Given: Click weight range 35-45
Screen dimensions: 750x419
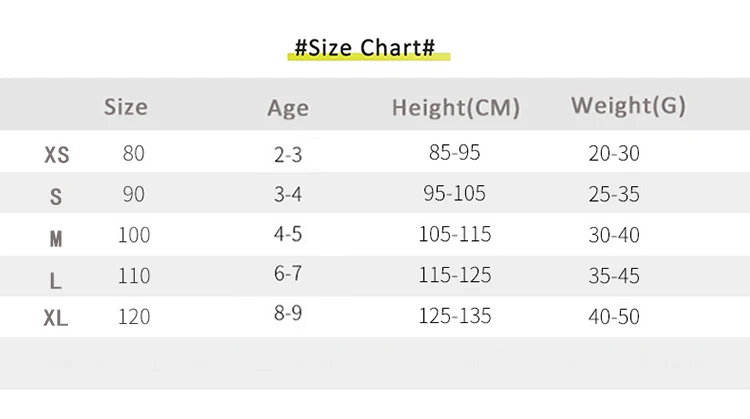Looking at the screenshot, I should (614, 276).
